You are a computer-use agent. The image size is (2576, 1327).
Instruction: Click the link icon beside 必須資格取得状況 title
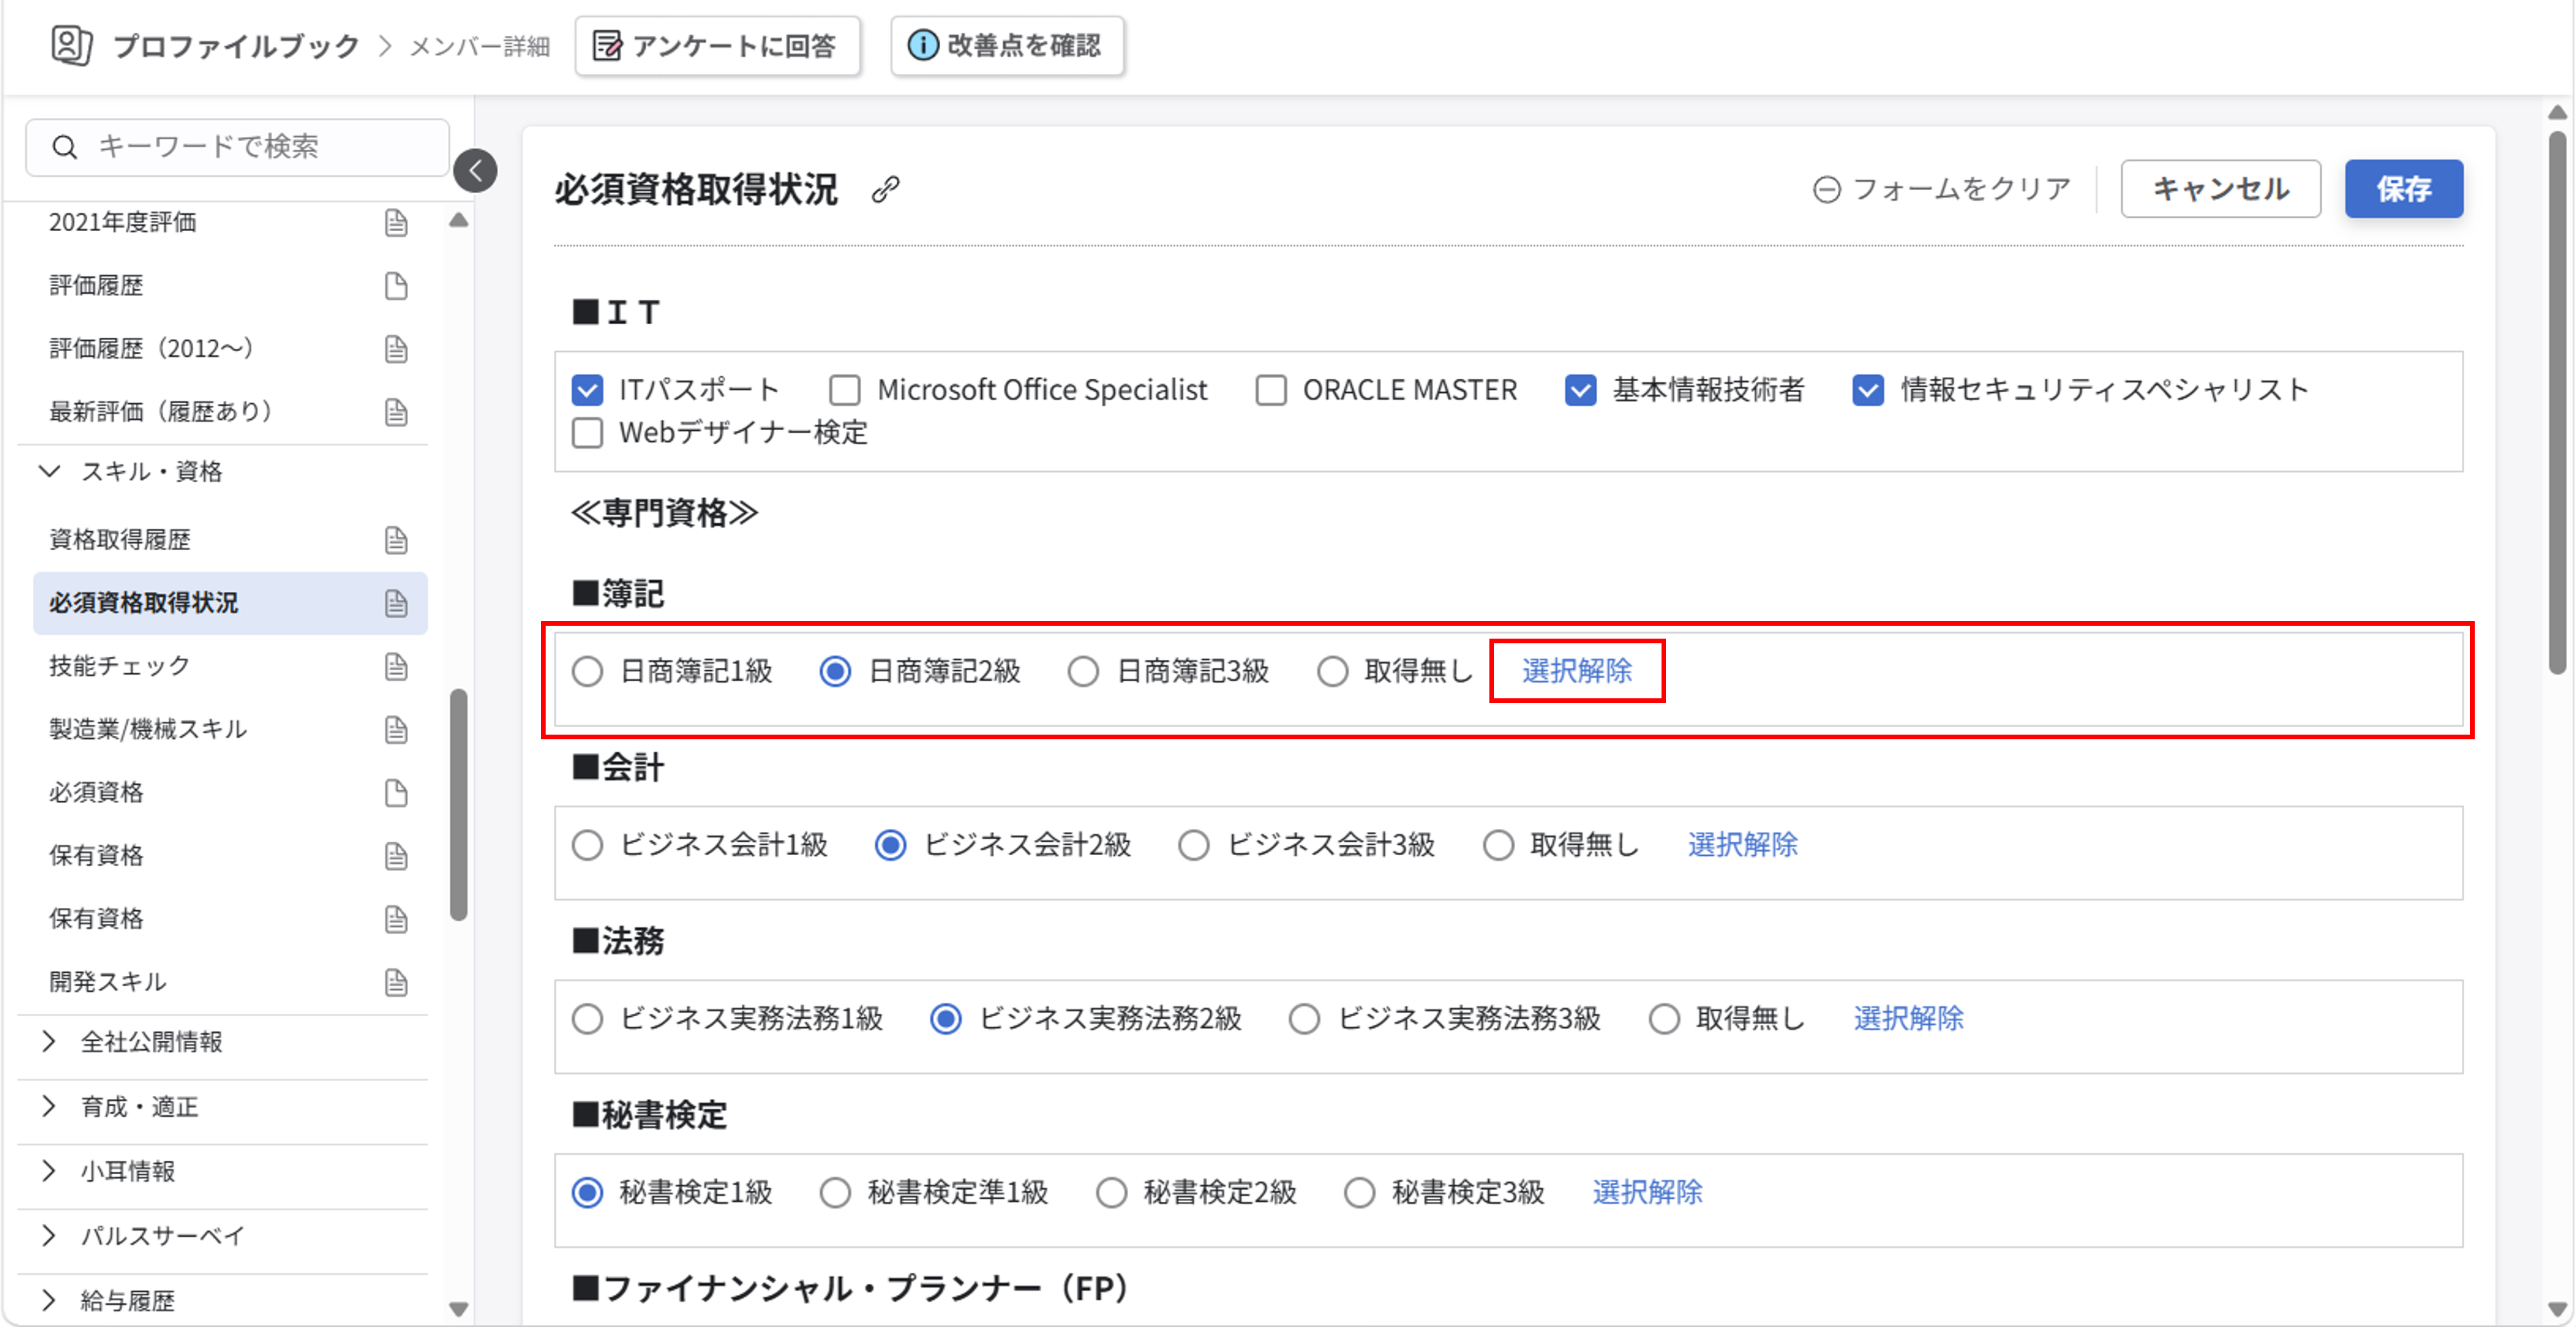pos(885,189)
